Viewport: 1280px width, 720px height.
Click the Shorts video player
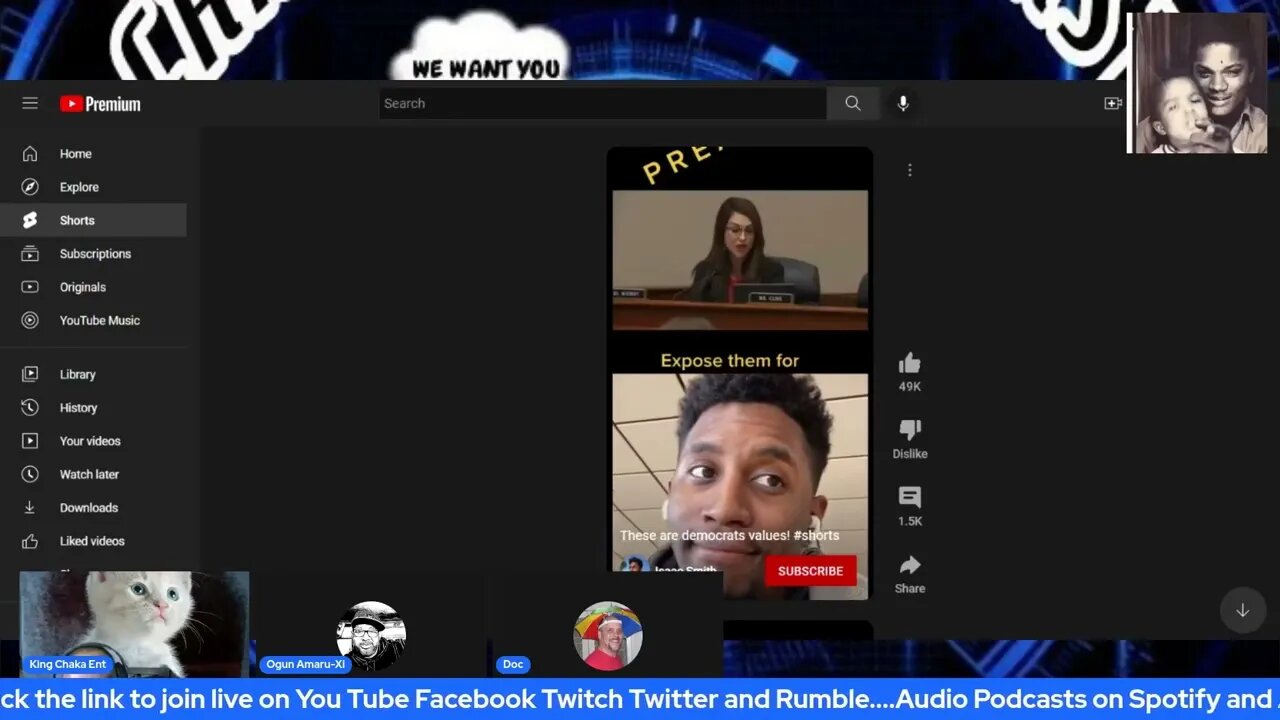click(740, 373)
